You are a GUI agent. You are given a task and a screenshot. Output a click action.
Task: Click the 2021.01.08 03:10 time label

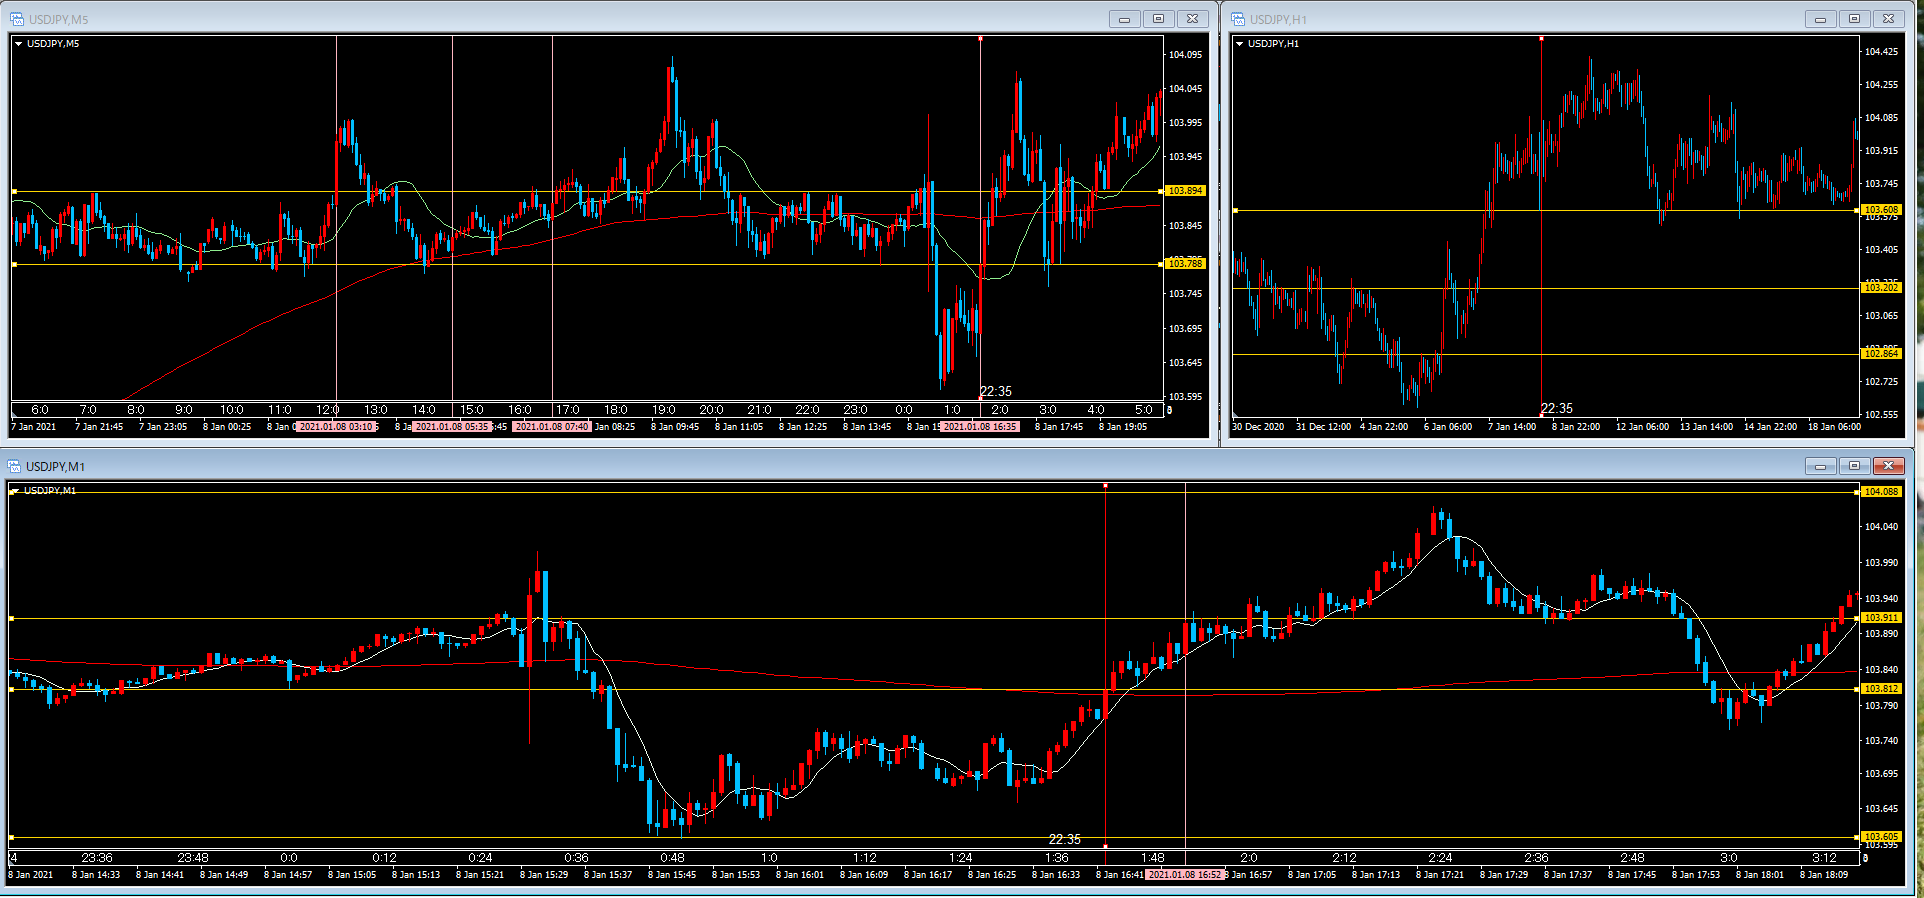click(x=336, y=427)
